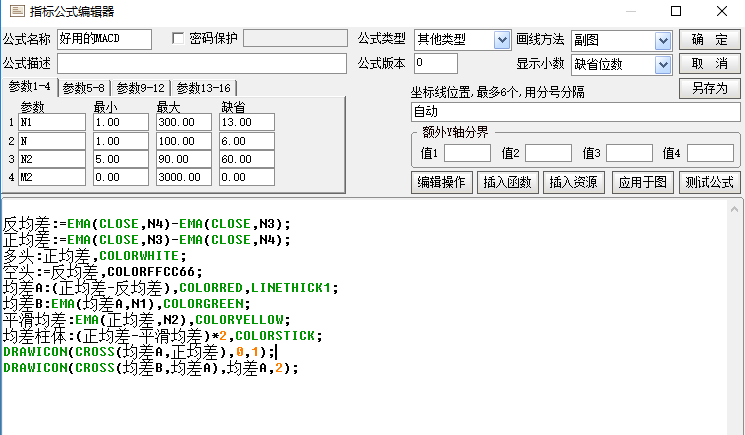This screenshot has height=435, width=745.
Task: Expand the 画线方法 dropdown
Action: [621, 40]
